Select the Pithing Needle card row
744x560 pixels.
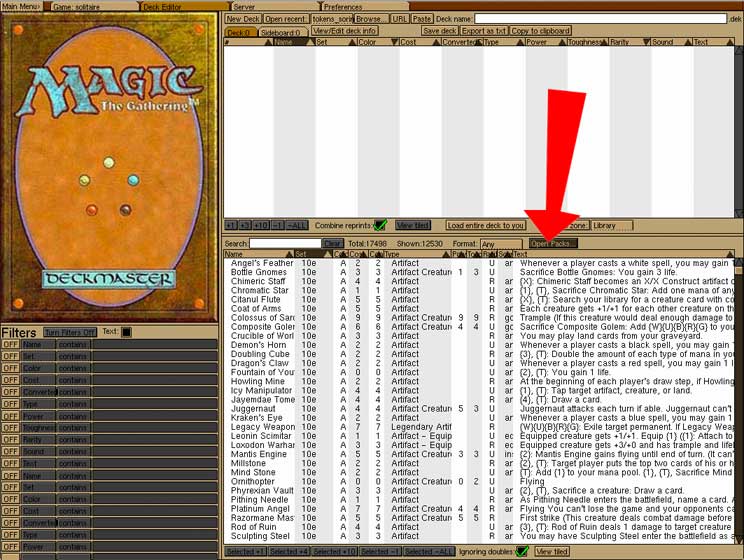pyautogui.click(x=479, y=500)
